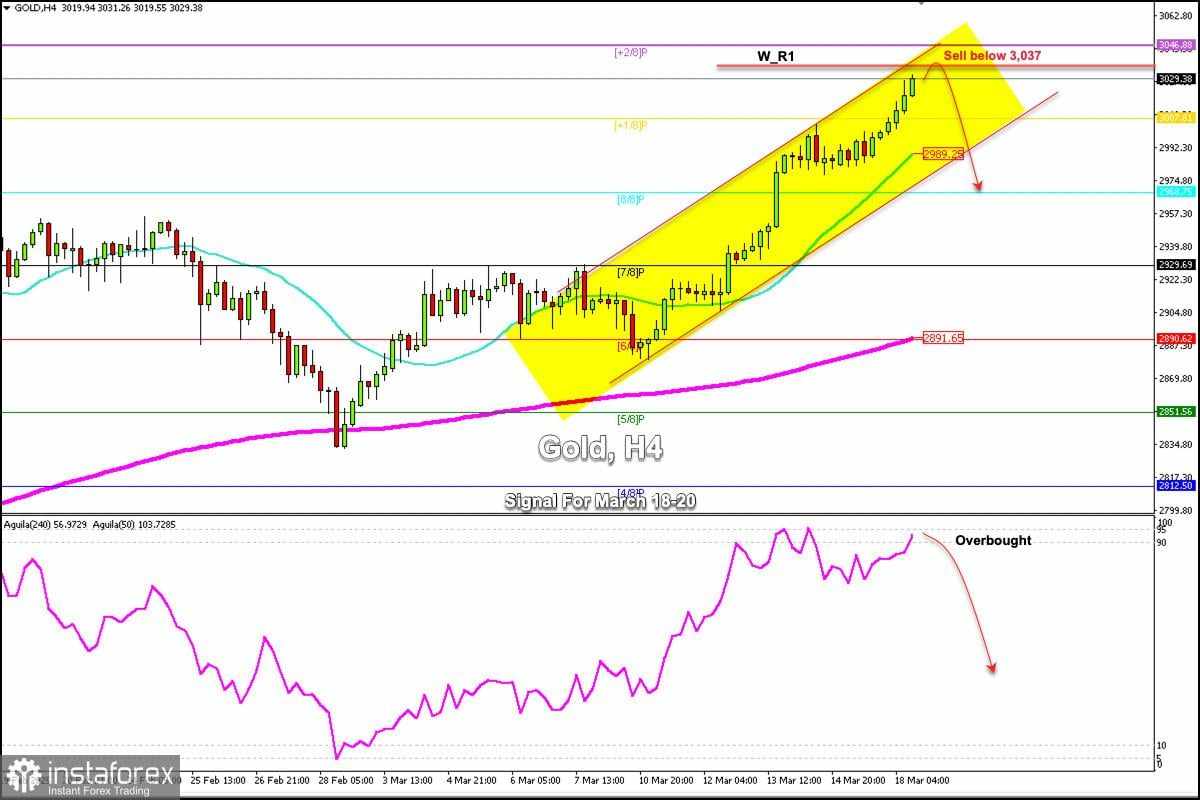Click the 2957.30 price axis value
The width and height of the screenshot is (1200, 800).
coord(1176,214)
